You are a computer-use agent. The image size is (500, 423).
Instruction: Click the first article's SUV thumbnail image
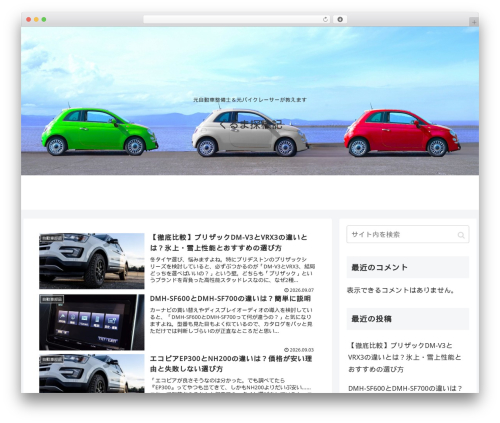(x=92, y=261)
